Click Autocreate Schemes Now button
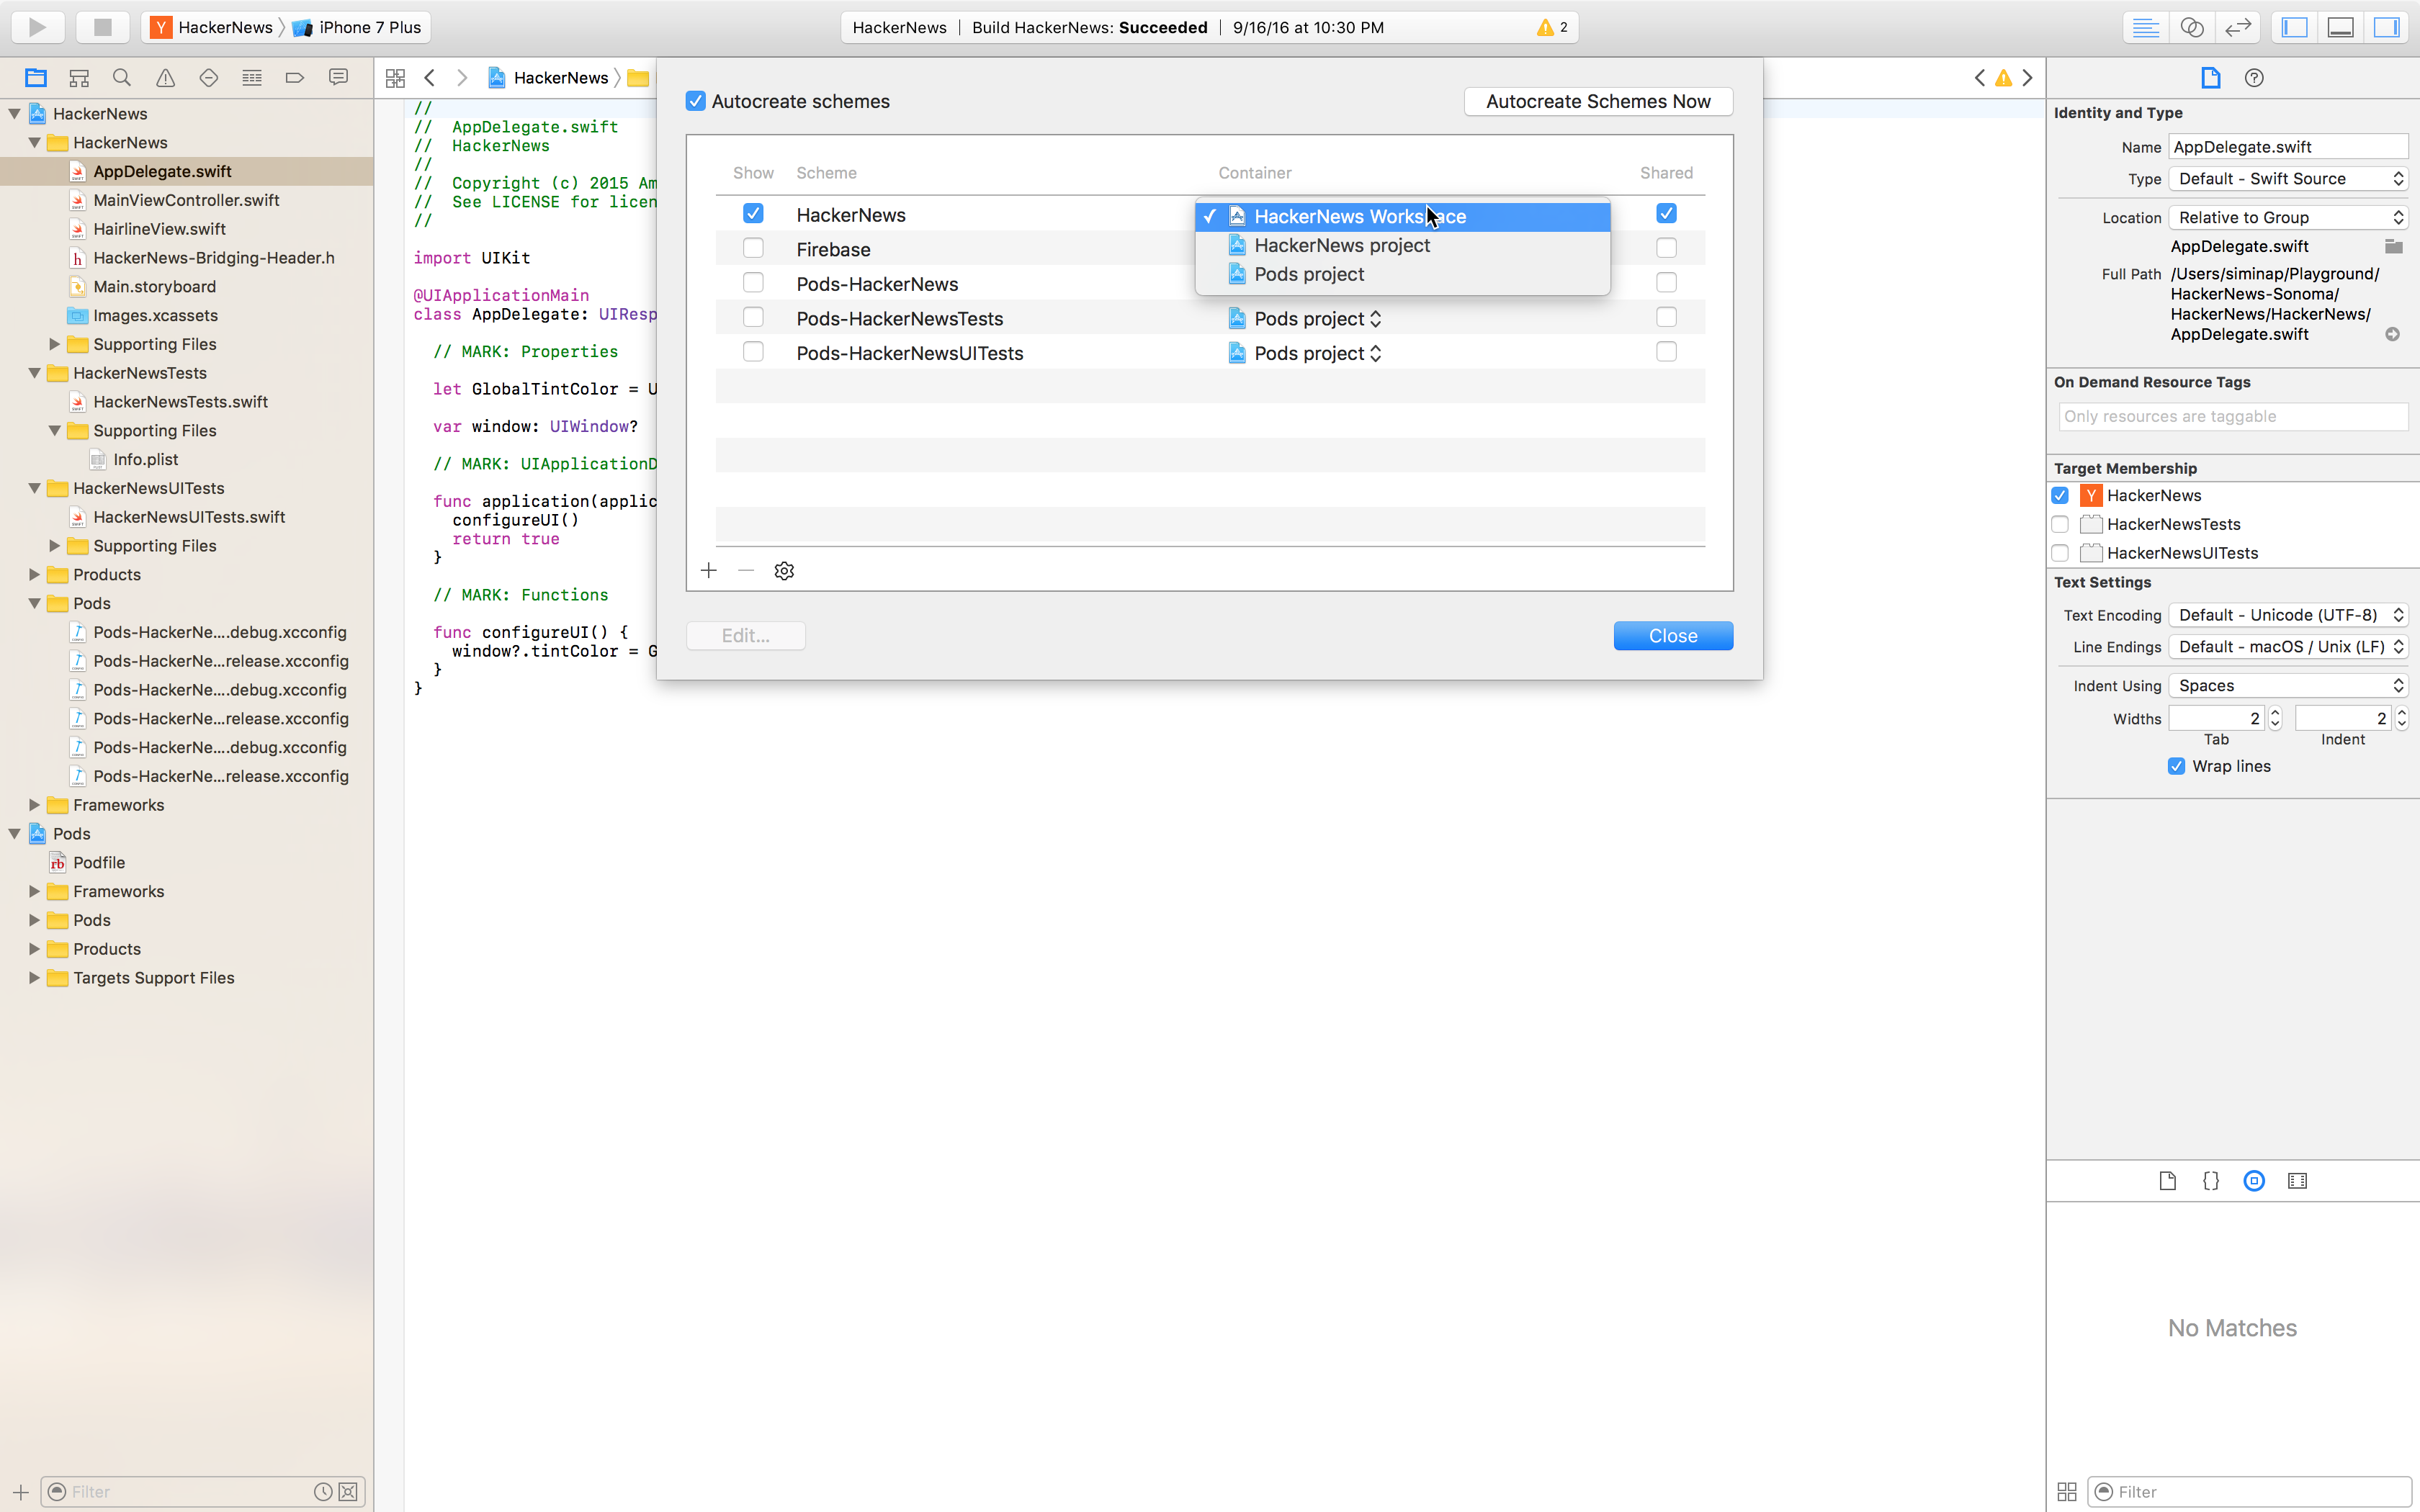The width and height of the screenshot is (2420, 1512). click(x=1597, y=101)
